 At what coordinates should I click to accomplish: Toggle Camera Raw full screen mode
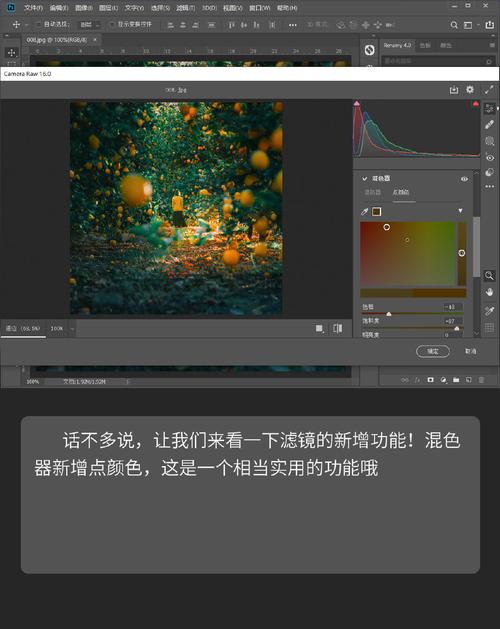coord(488,90)
